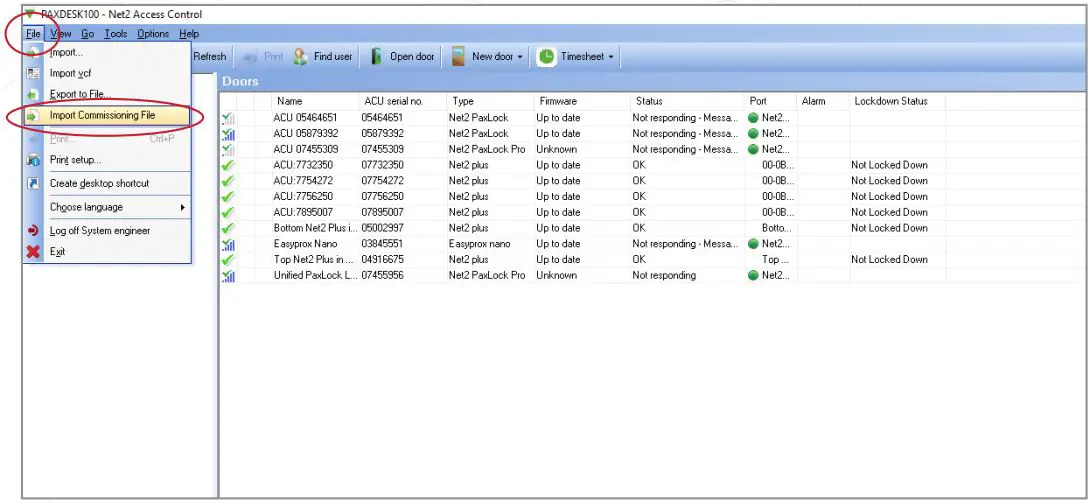Click the Find user toolbar button
This screenshot has width=1088, height=503.
pos(323,57)
